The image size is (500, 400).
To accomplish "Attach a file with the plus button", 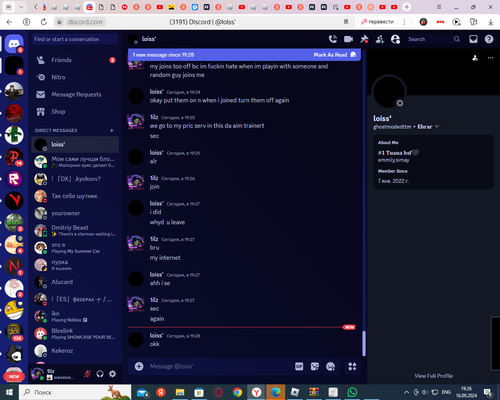I will tap(139, 366).
